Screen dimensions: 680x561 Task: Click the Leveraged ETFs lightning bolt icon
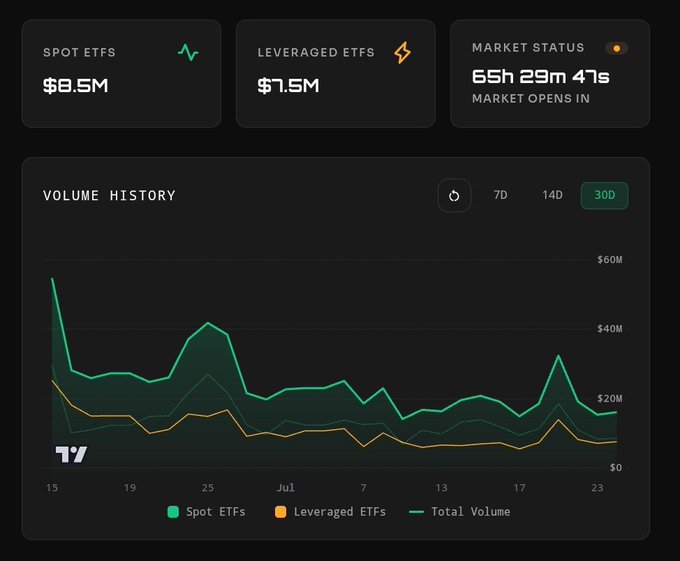pos(402,53)
